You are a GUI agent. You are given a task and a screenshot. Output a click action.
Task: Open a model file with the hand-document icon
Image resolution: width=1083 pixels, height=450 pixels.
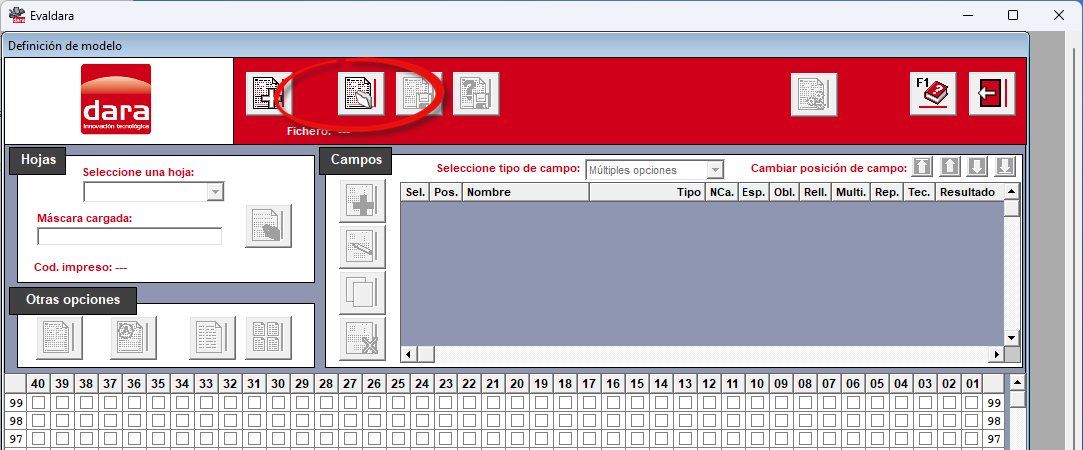tap(361, 94)
